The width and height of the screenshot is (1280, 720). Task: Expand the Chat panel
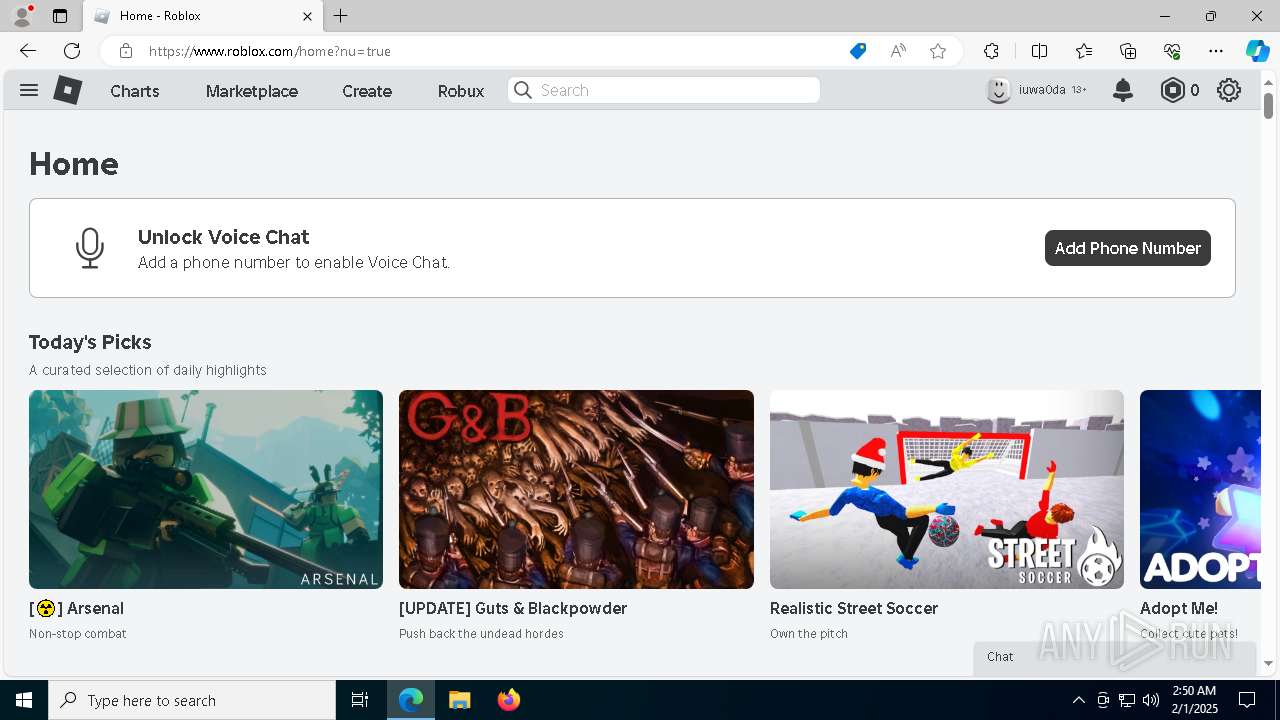[1115, 657]
